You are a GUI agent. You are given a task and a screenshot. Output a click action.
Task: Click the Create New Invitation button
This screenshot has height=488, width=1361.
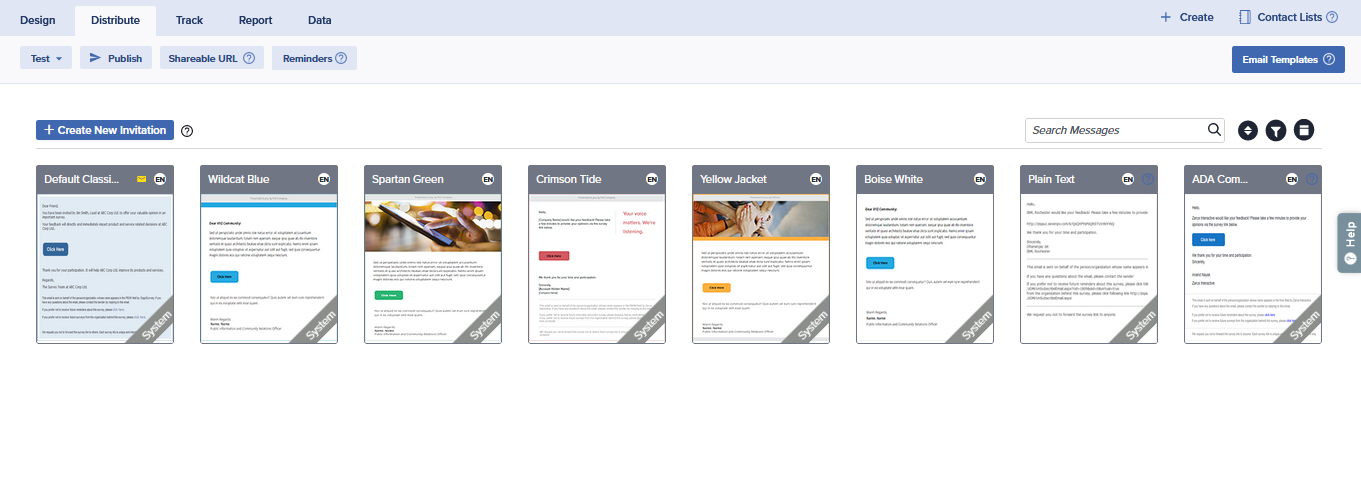pyautogui.click(x=105, y=130)
